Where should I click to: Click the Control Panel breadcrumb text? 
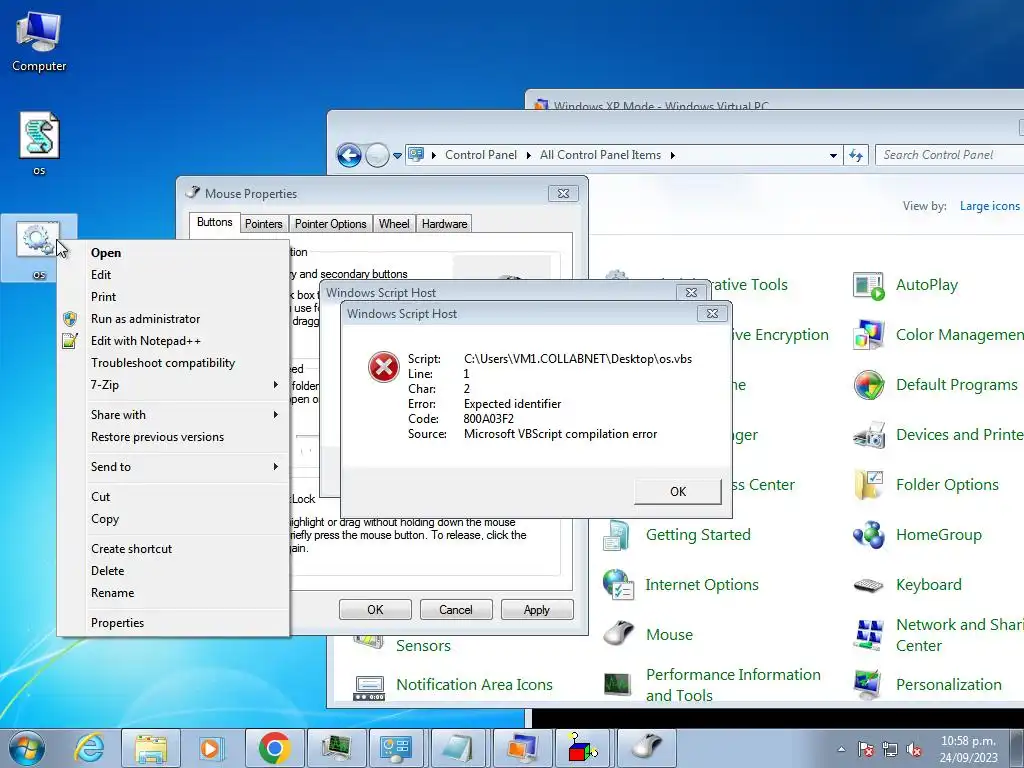tap(481, 155)
